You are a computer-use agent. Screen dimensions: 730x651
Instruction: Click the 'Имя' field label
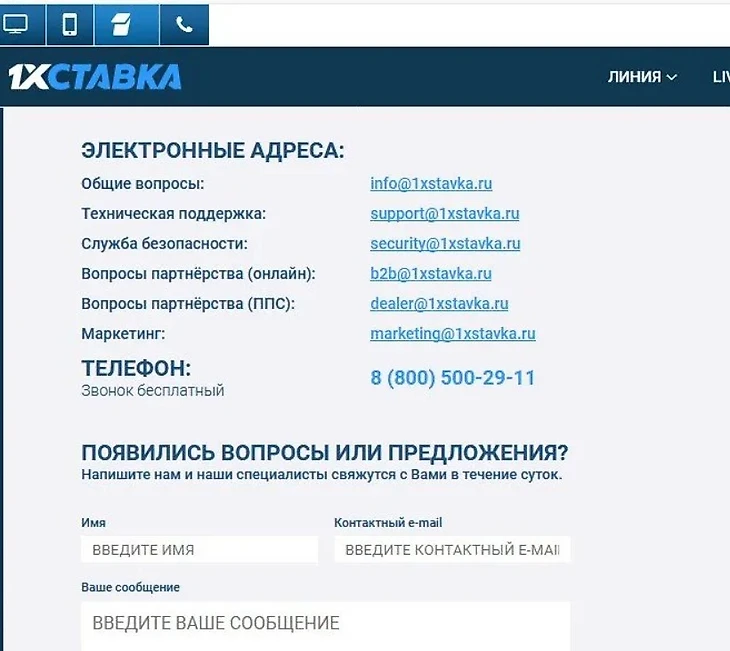[93, 523]
